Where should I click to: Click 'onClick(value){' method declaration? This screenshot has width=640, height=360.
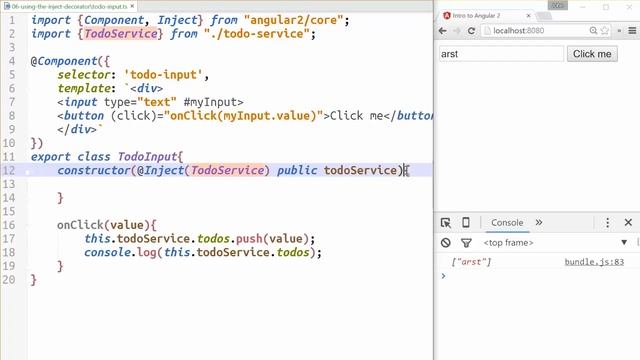[x=107, y=225]
